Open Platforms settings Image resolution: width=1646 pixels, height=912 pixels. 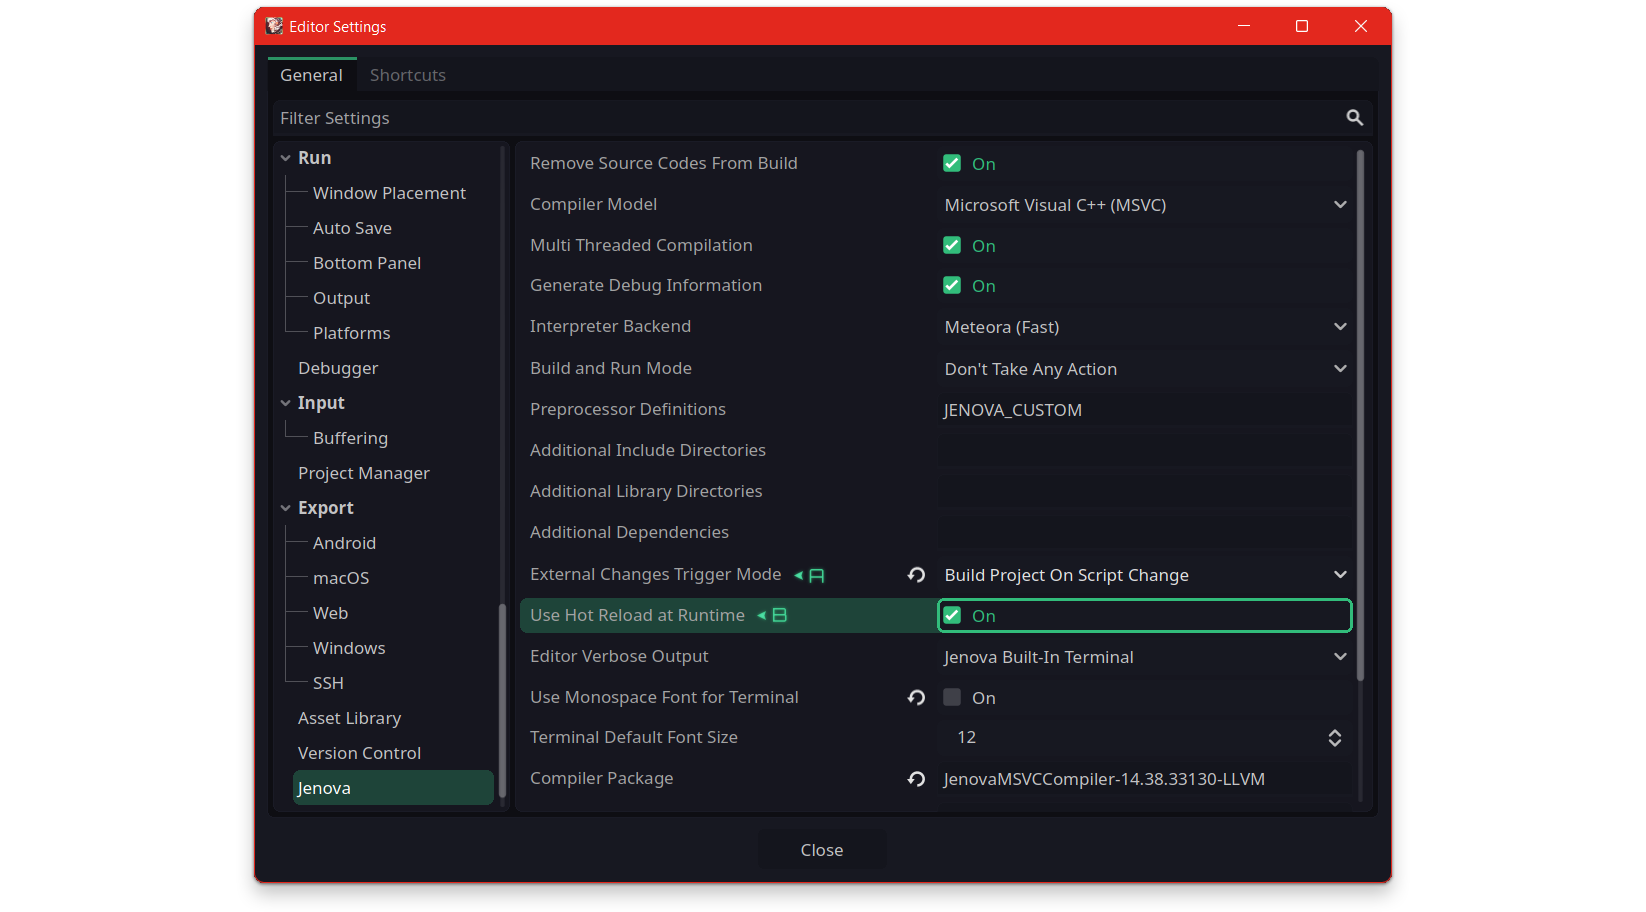351,333
